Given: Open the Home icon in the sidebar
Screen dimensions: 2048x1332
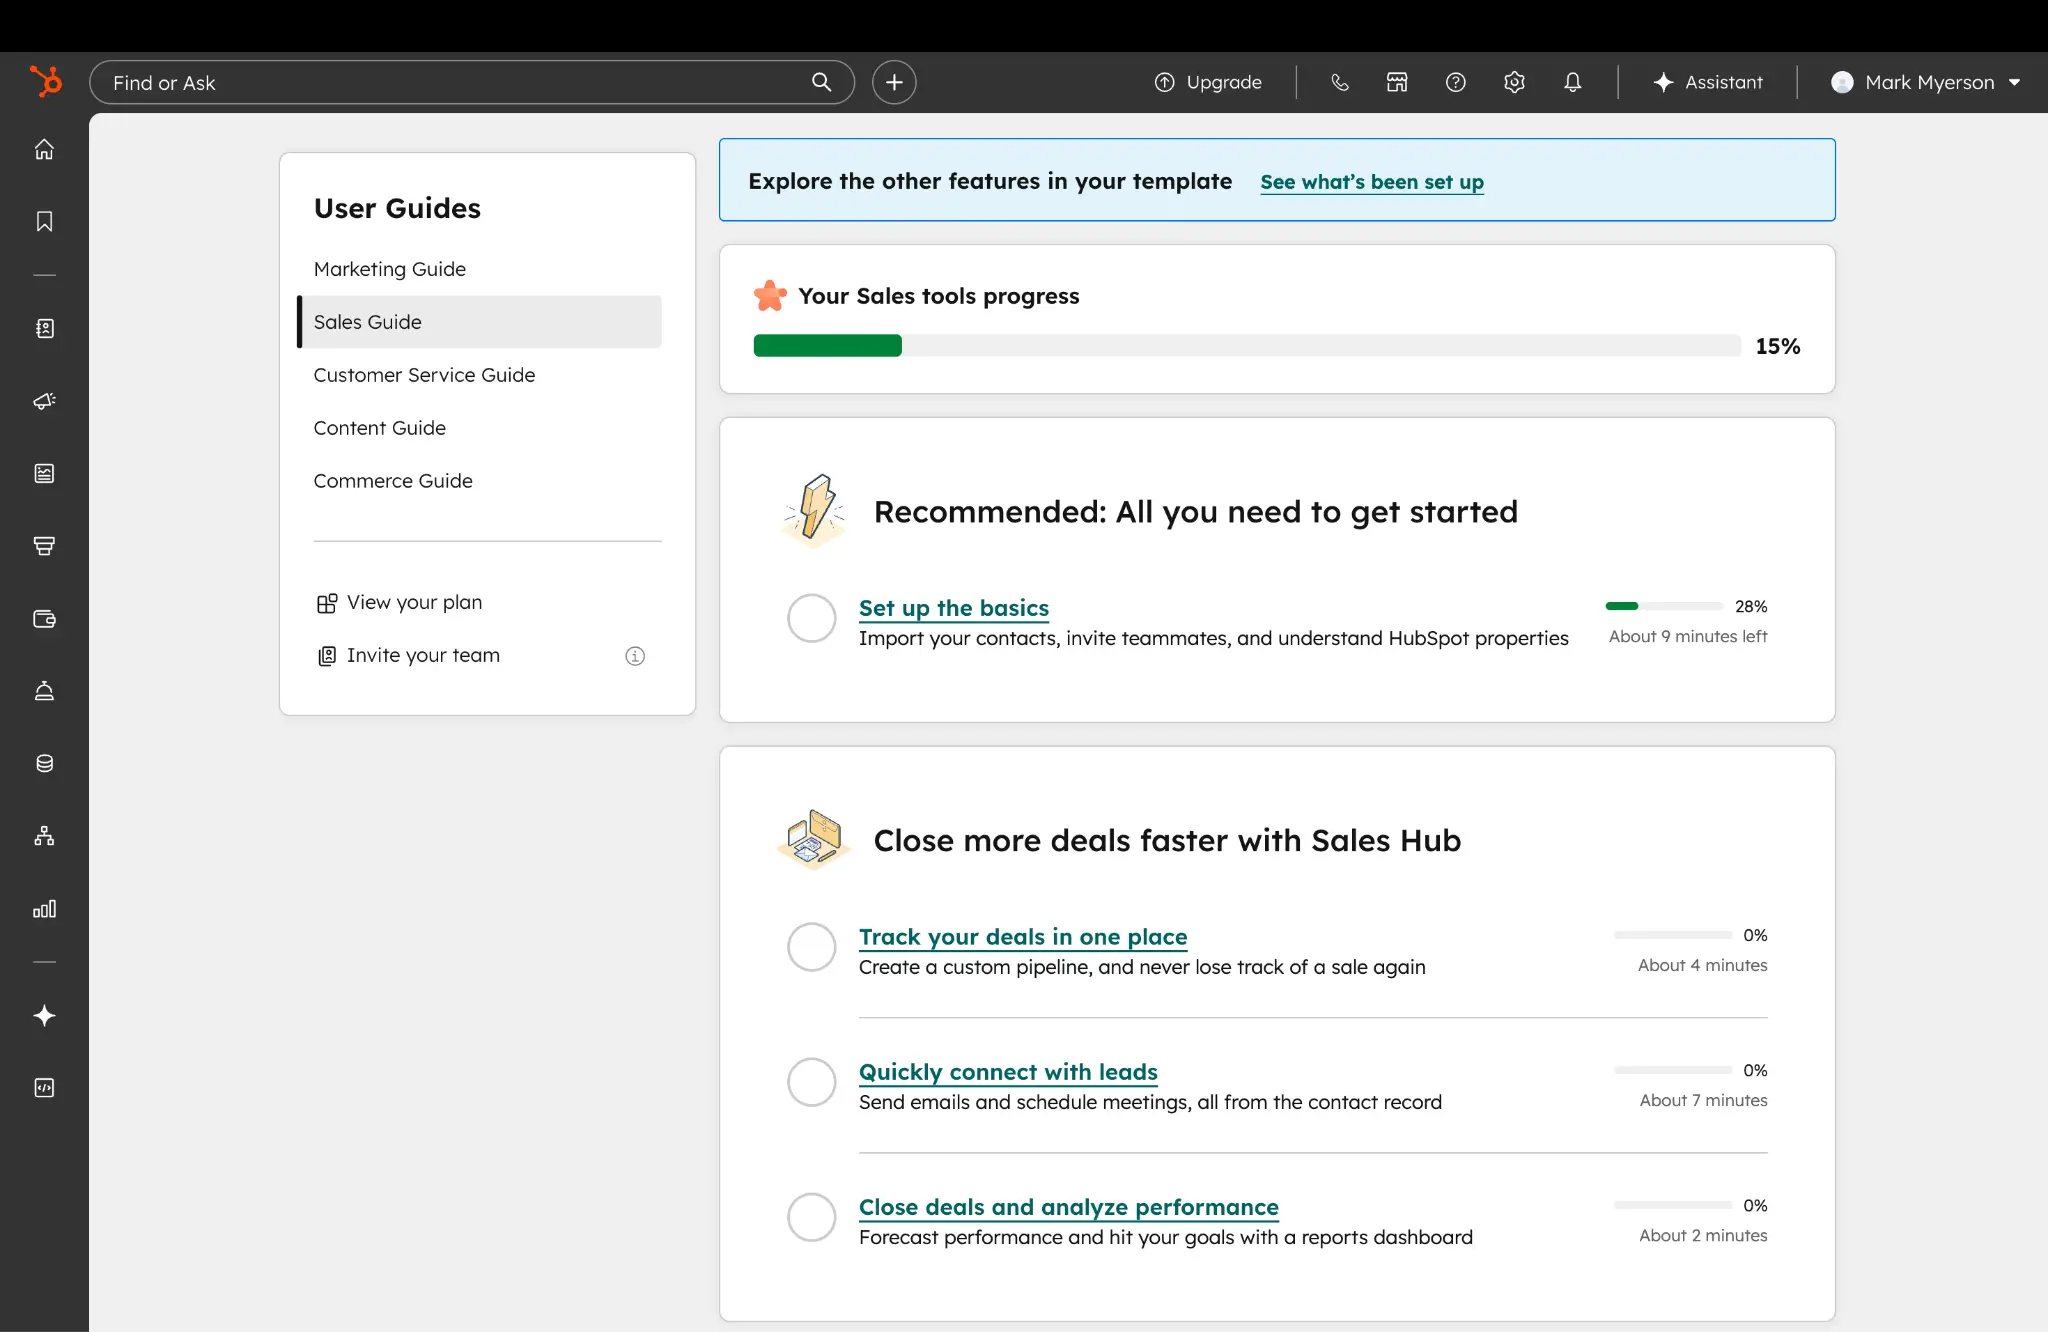Looking at the screenshot, I should [44, 148].
